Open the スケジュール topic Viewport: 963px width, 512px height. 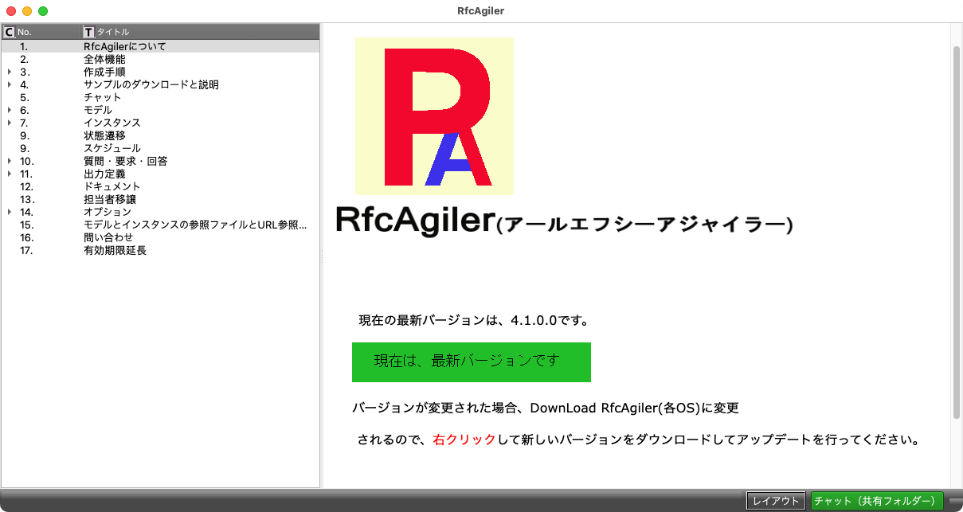(x=112, y=149)
